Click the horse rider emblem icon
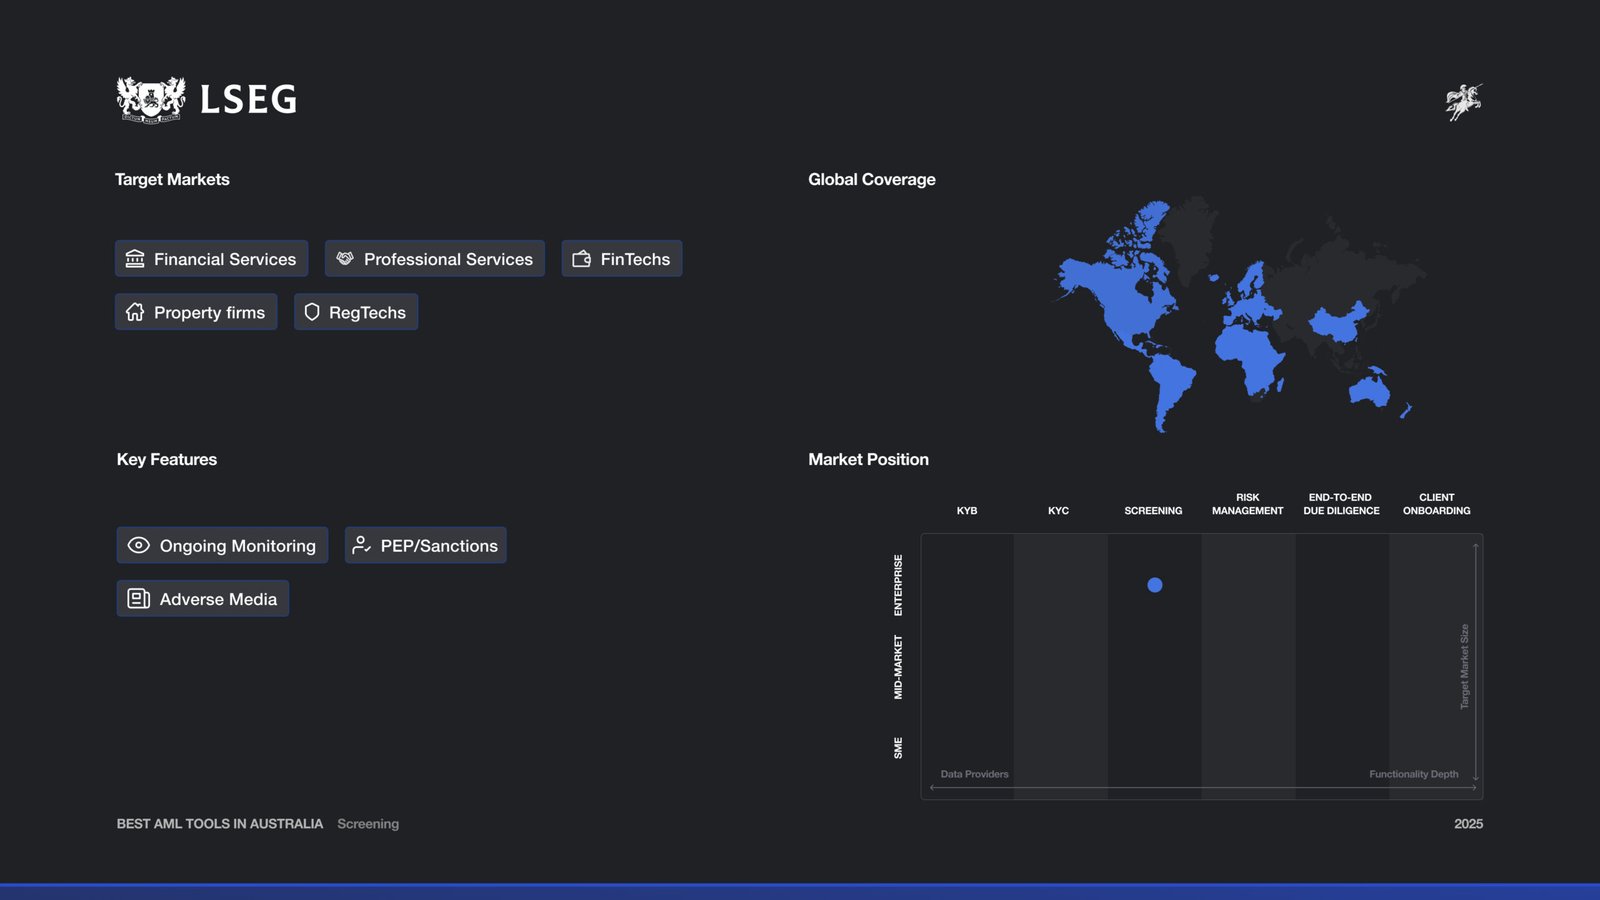The width and height of the screenshot is (1600, 900). pos(1464,102)
